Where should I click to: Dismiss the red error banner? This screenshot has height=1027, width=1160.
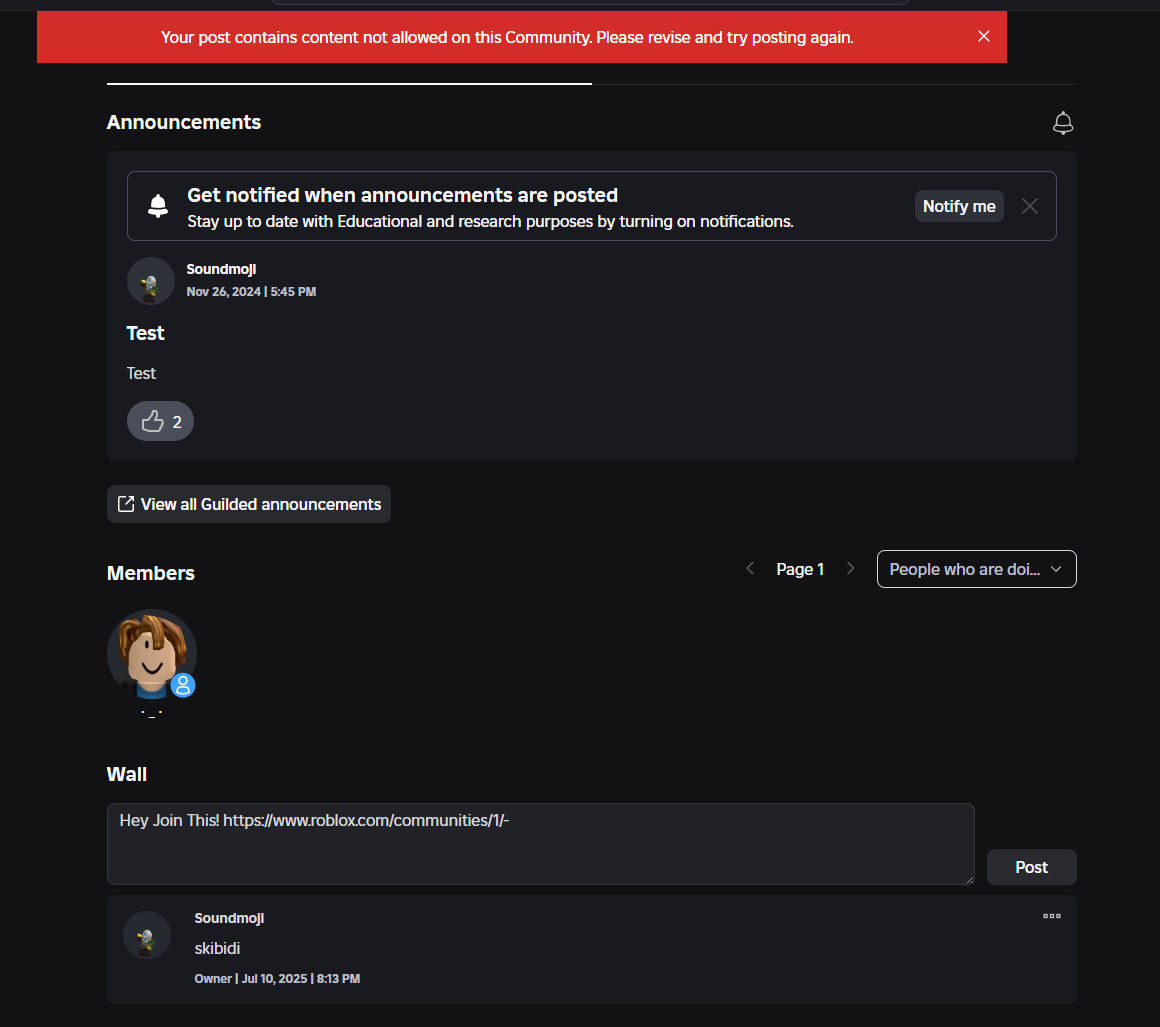(984, 37)
